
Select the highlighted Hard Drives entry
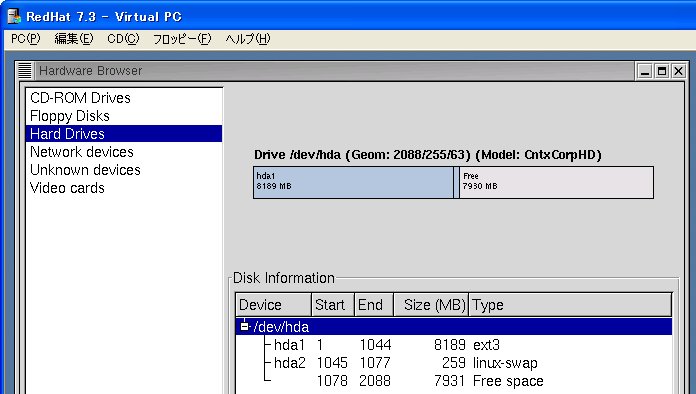point(124,134)
